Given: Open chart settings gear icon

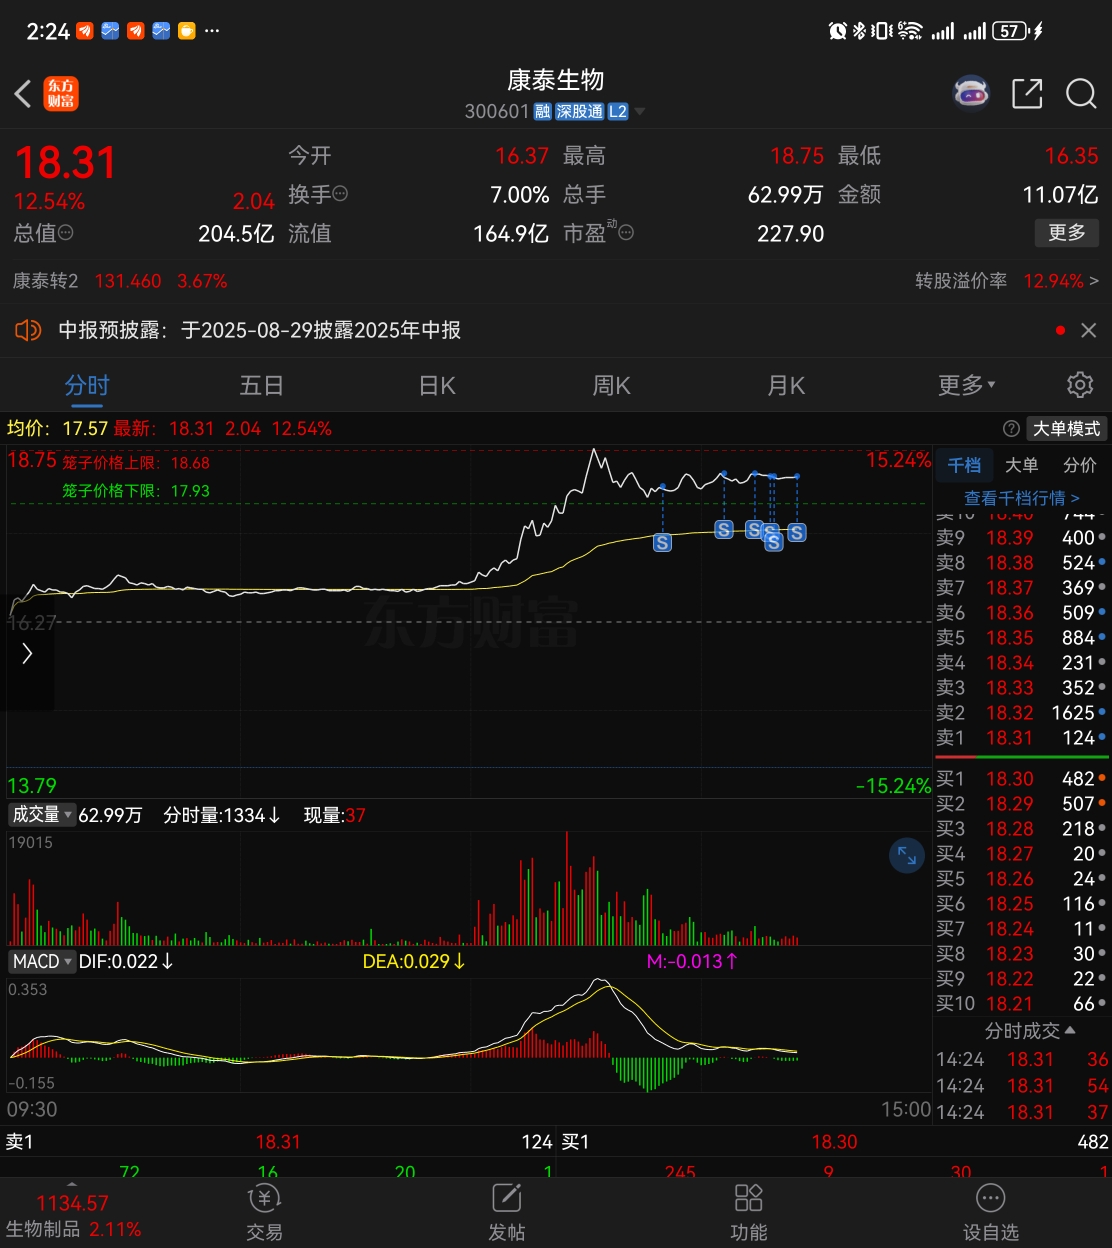Looking at the screenshot, I should tap(1080, 385).
